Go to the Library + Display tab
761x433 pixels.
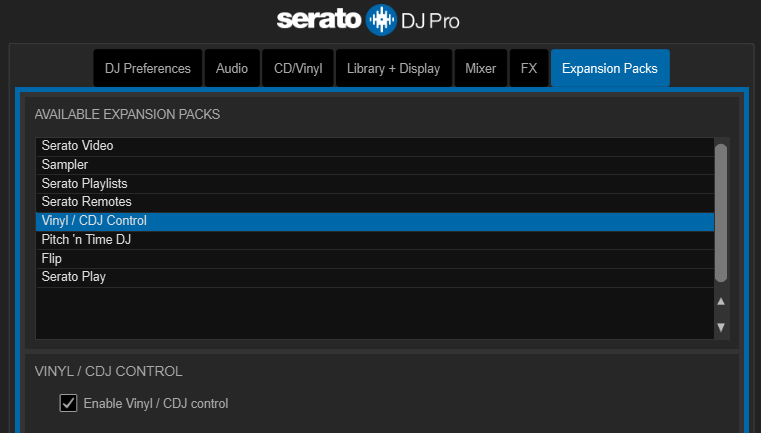[x=393, y=69]
